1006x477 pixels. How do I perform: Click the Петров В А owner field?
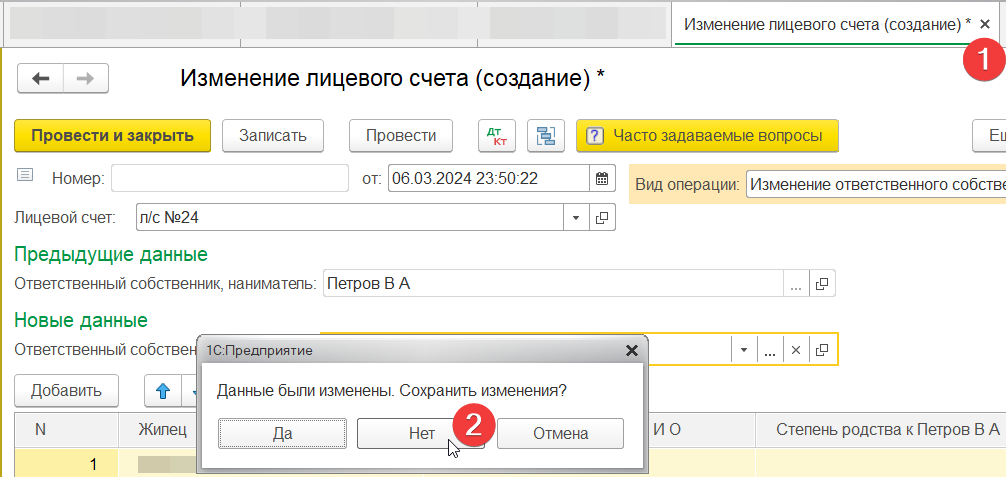click(554, 284)
